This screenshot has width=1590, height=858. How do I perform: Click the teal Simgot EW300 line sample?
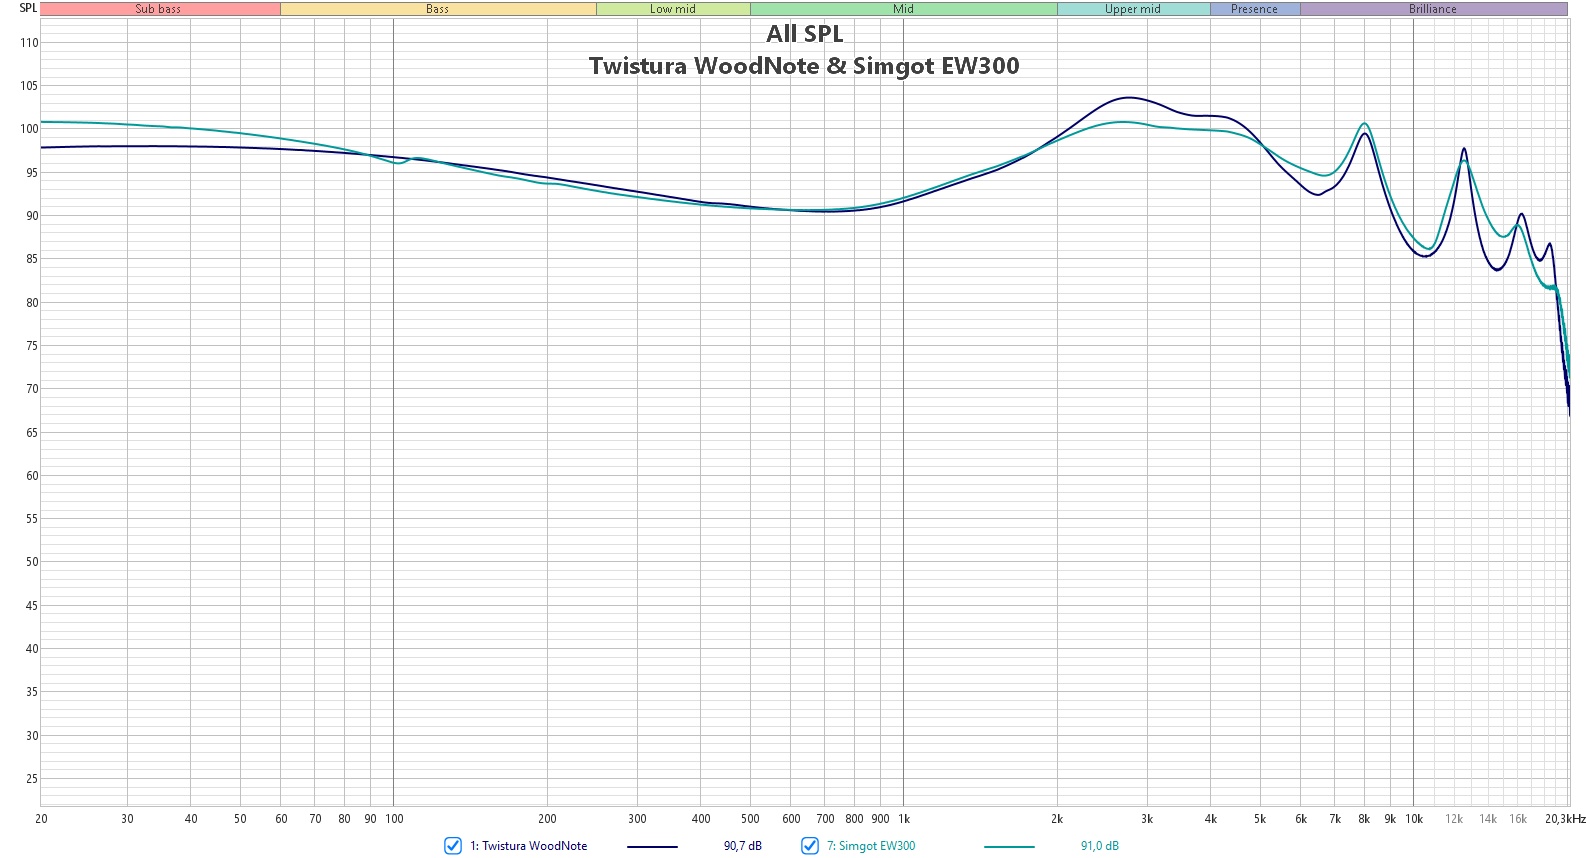(x=1009, y=847)
